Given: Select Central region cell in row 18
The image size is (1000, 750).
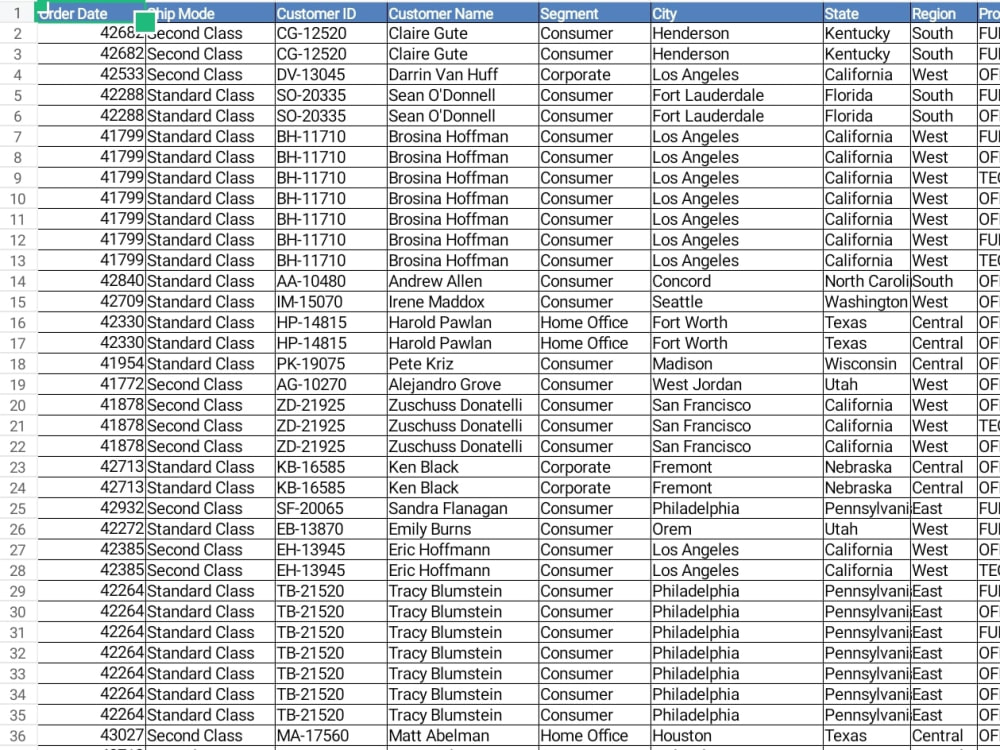Looking at the screenshot, I should tap(944, 364).
